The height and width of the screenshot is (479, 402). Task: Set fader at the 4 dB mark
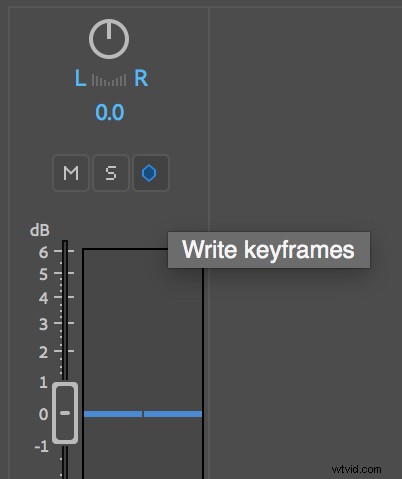43,298
